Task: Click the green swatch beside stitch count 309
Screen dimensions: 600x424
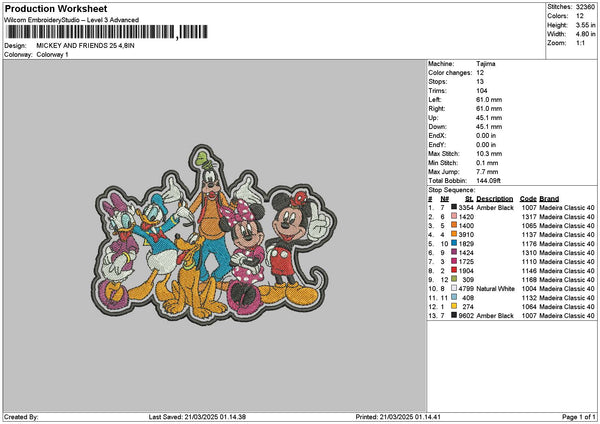Action: click(454, 279)
